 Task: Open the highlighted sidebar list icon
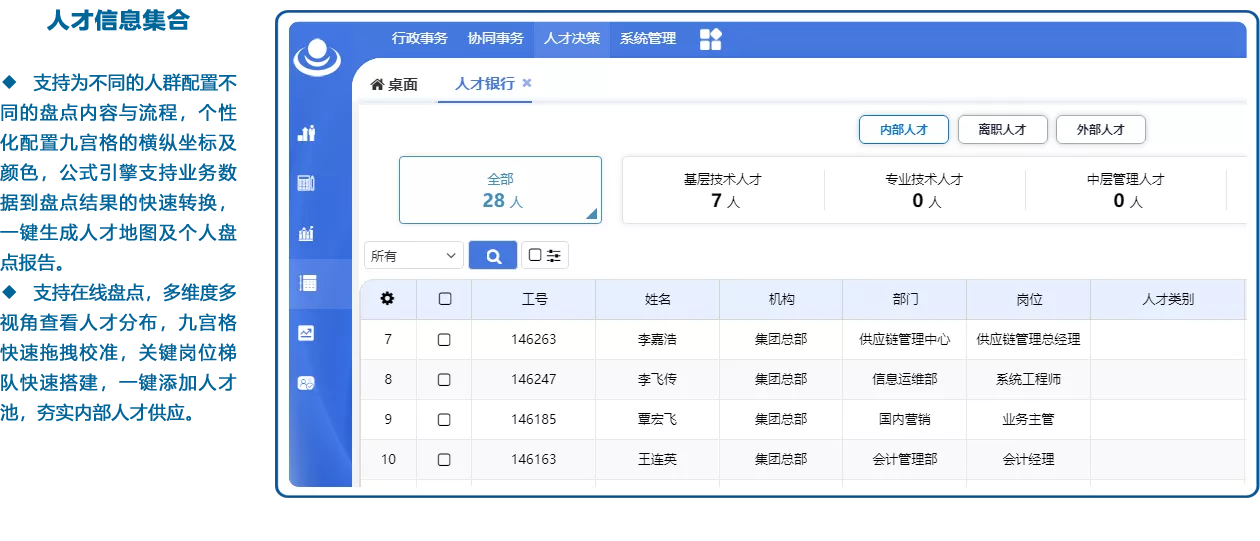(x=307, y=283)
